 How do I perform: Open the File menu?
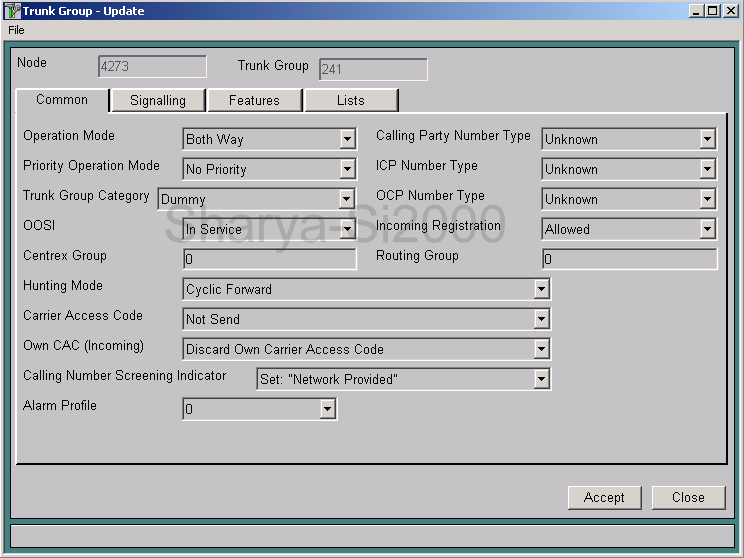coord(16,30)
